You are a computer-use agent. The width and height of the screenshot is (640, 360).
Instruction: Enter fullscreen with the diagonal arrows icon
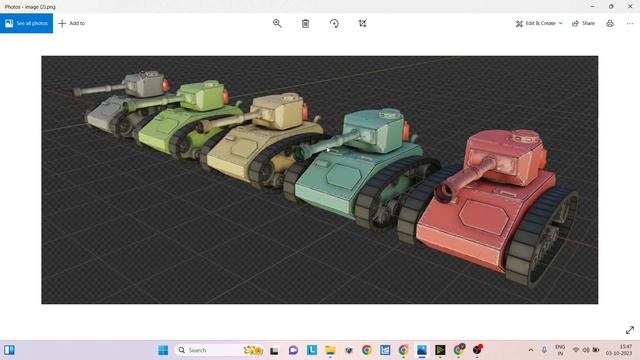(630, 330)
